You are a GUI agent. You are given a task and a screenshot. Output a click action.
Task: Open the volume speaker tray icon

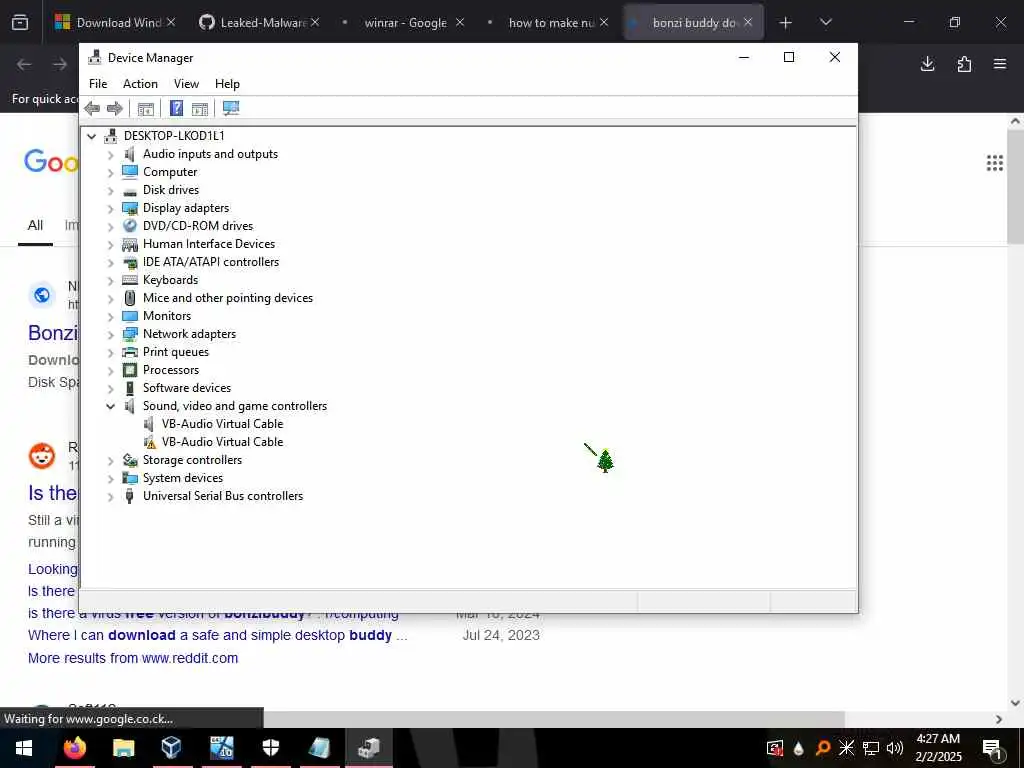(895, 748)
